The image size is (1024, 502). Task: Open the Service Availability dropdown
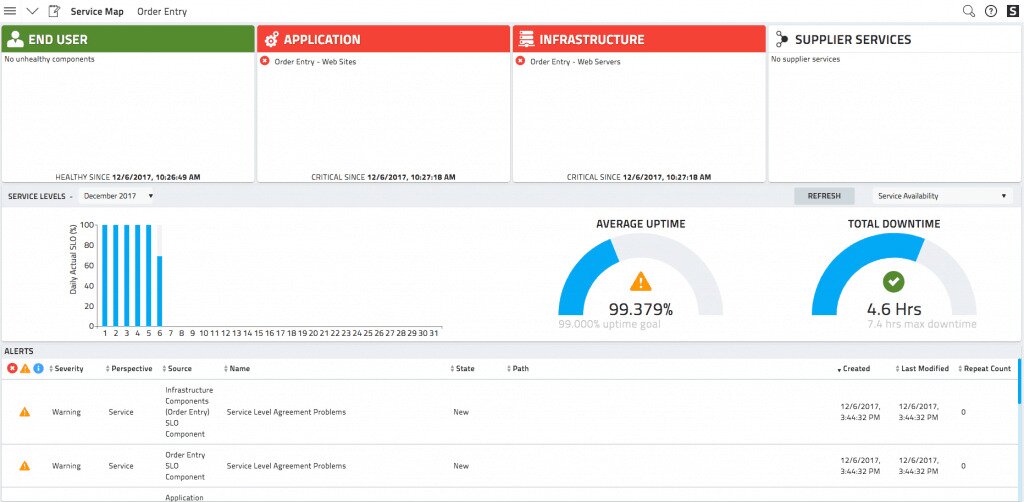(942, 196)
